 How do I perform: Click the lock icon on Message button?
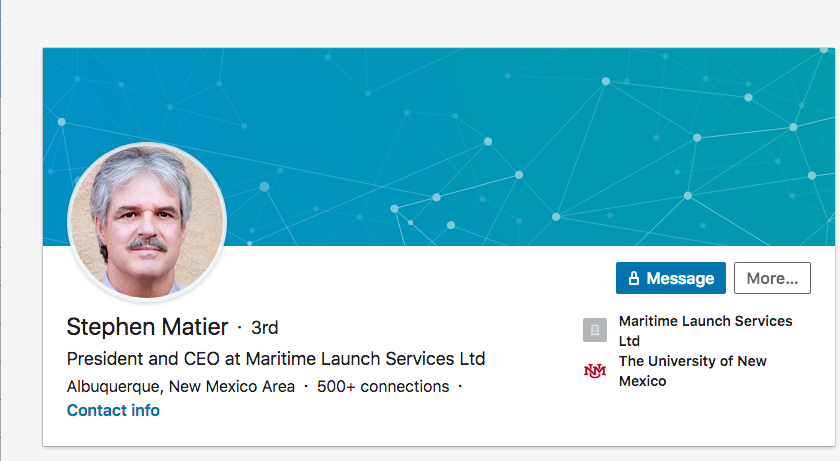pos(633,279)
